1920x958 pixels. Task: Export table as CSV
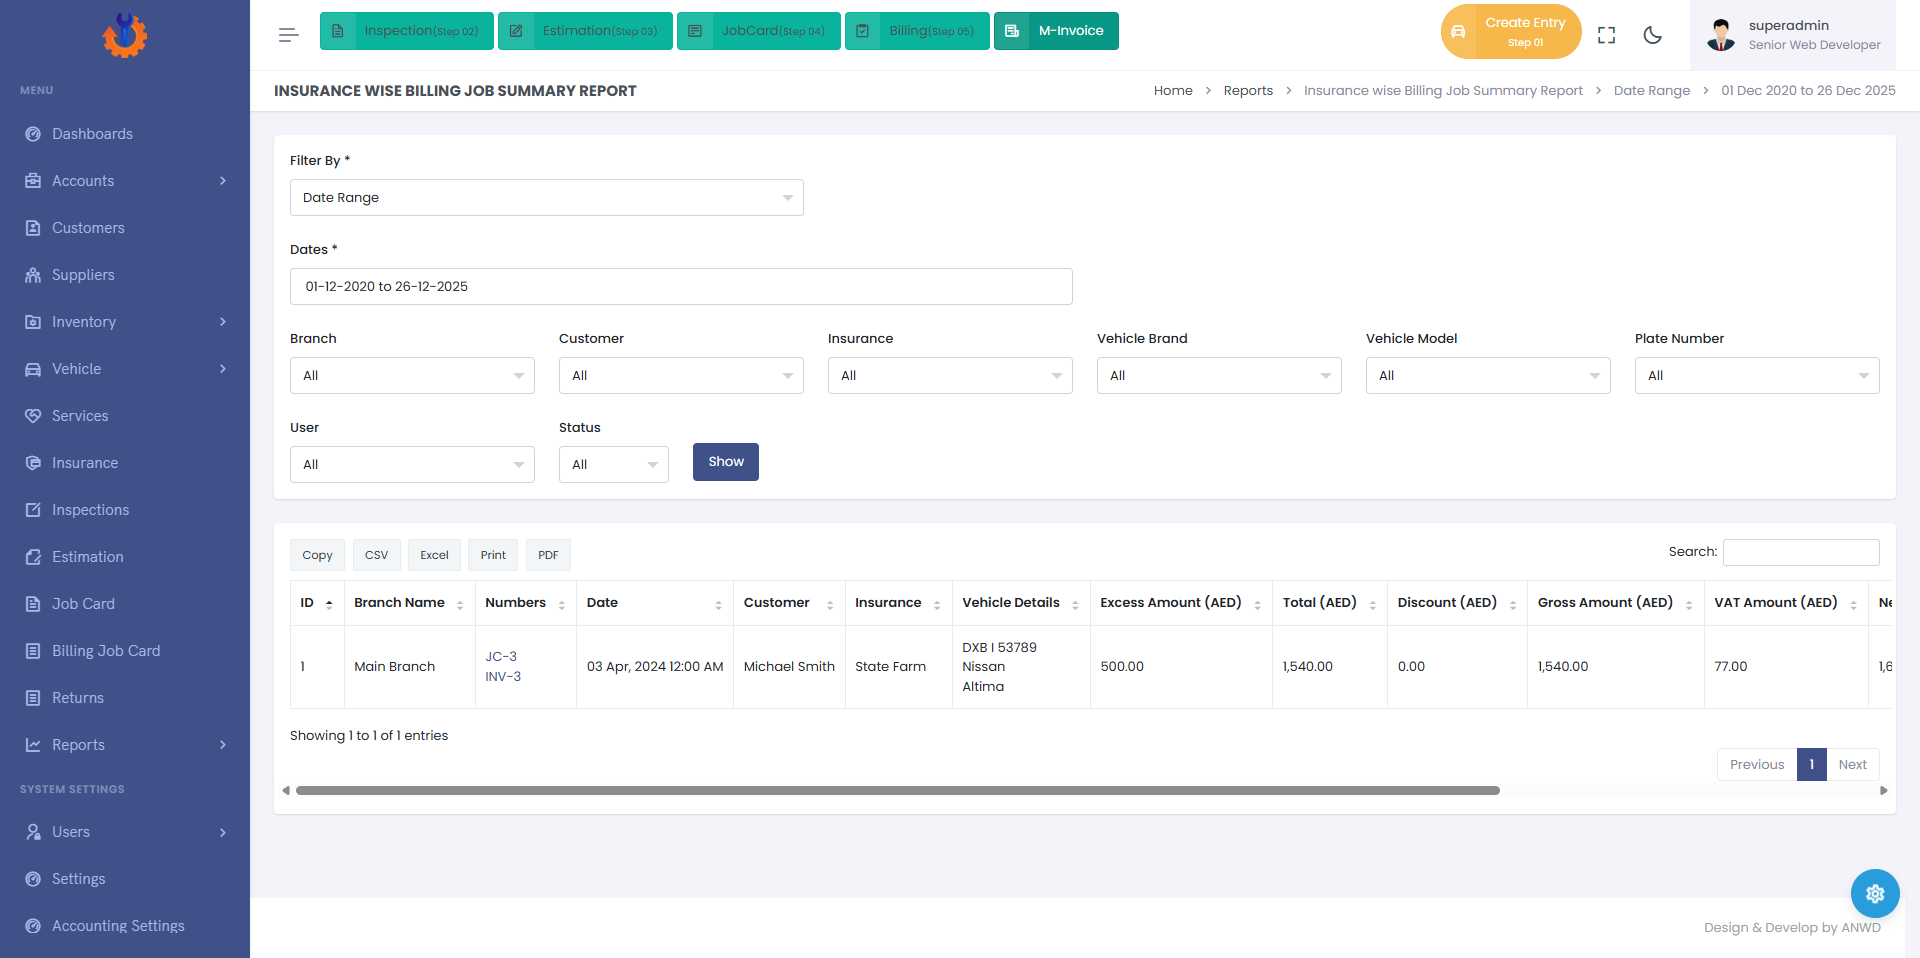pos(377,555)
